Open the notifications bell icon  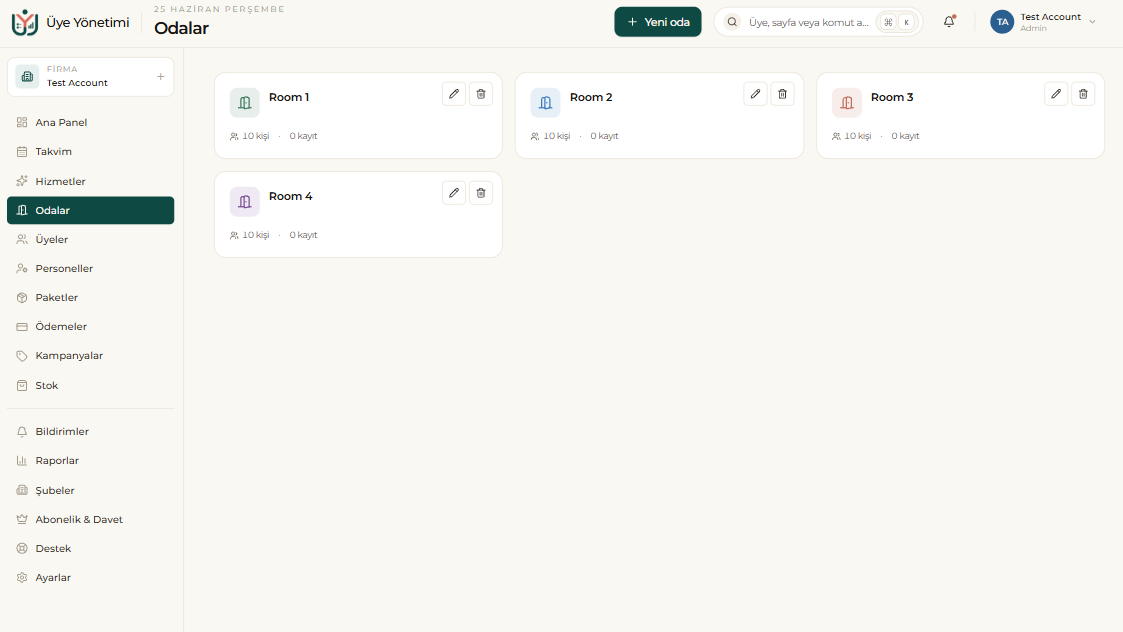(x=949, y=21)
